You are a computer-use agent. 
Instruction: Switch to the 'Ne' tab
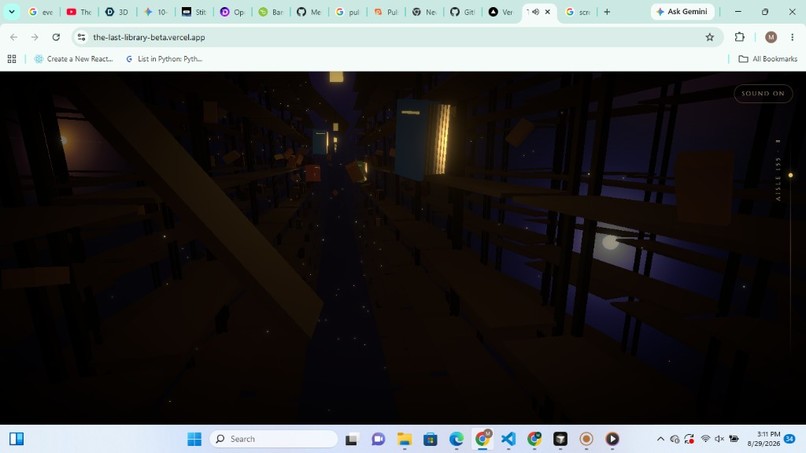coord(424,11)
